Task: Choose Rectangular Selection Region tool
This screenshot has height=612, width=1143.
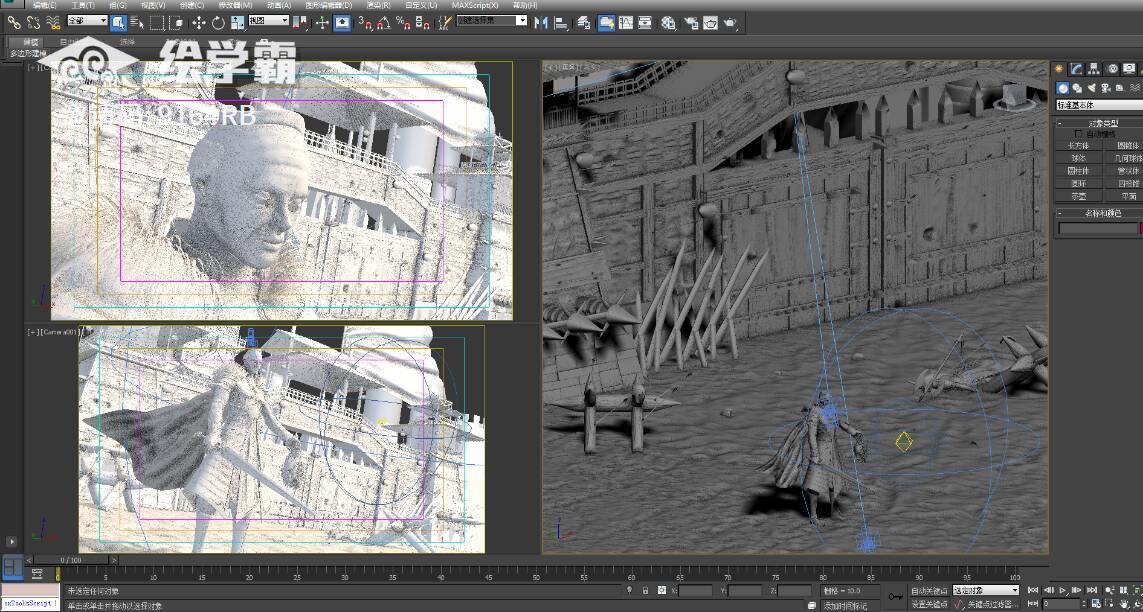Action: click(157, 23)
